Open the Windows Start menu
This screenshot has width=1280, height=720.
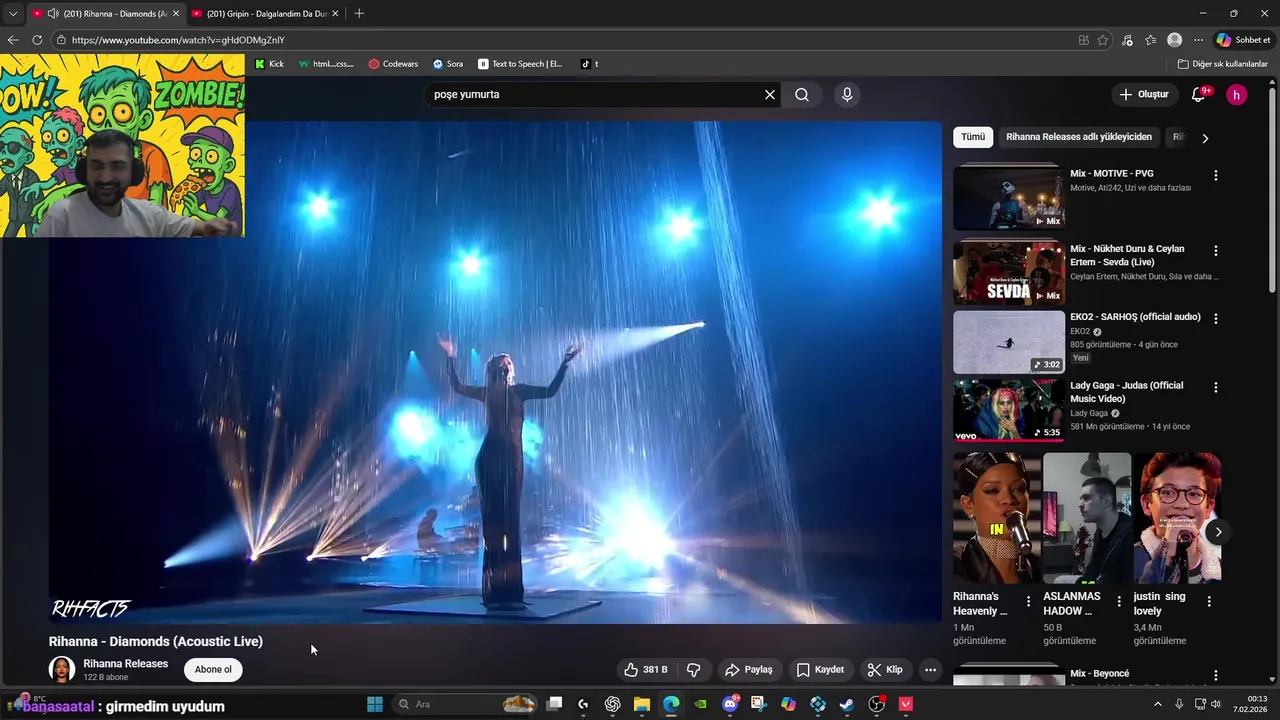(375, 704)
